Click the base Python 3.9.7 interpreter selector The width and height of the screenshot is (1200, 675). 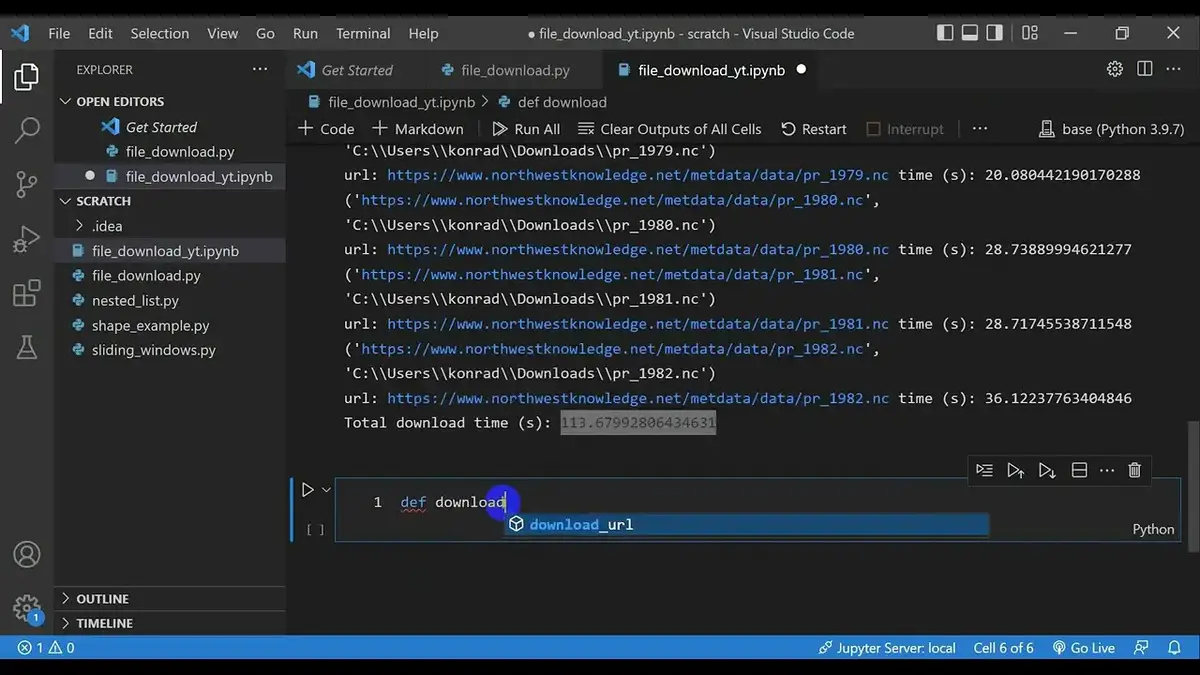(1110, 129)
